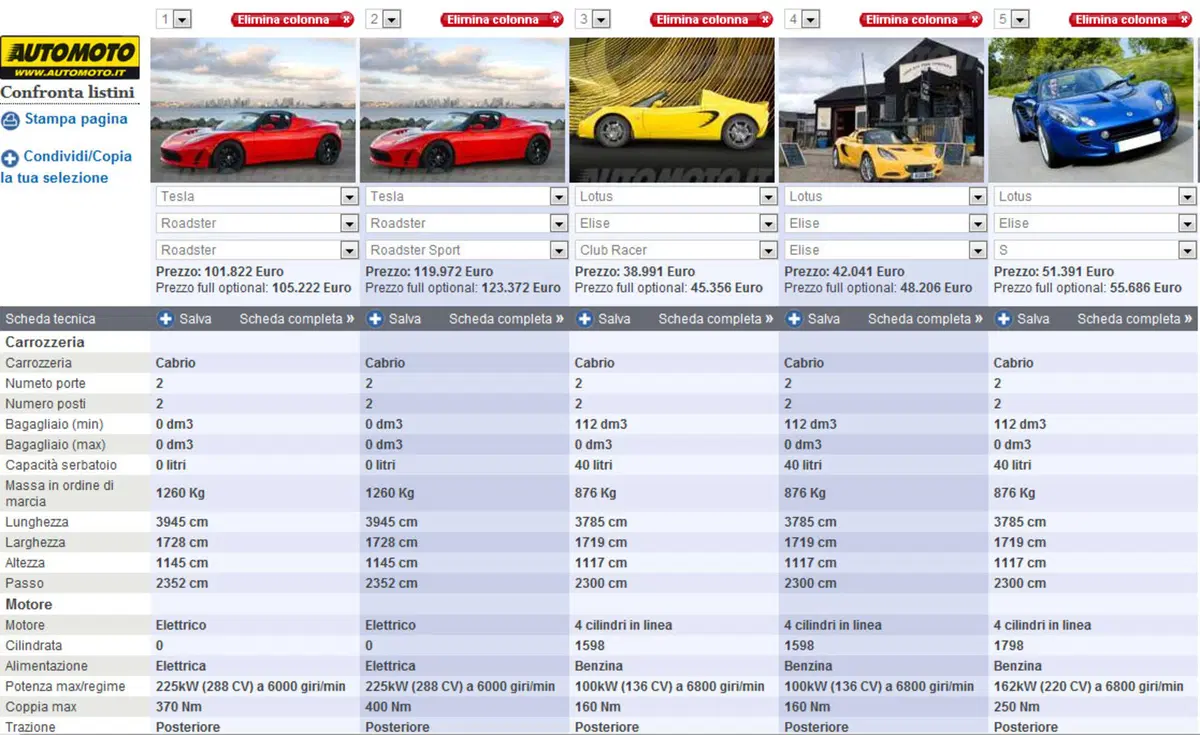Click the Stampa pagina link
This screenshot has height=735, width=1200.
click(x=76, y=119)
